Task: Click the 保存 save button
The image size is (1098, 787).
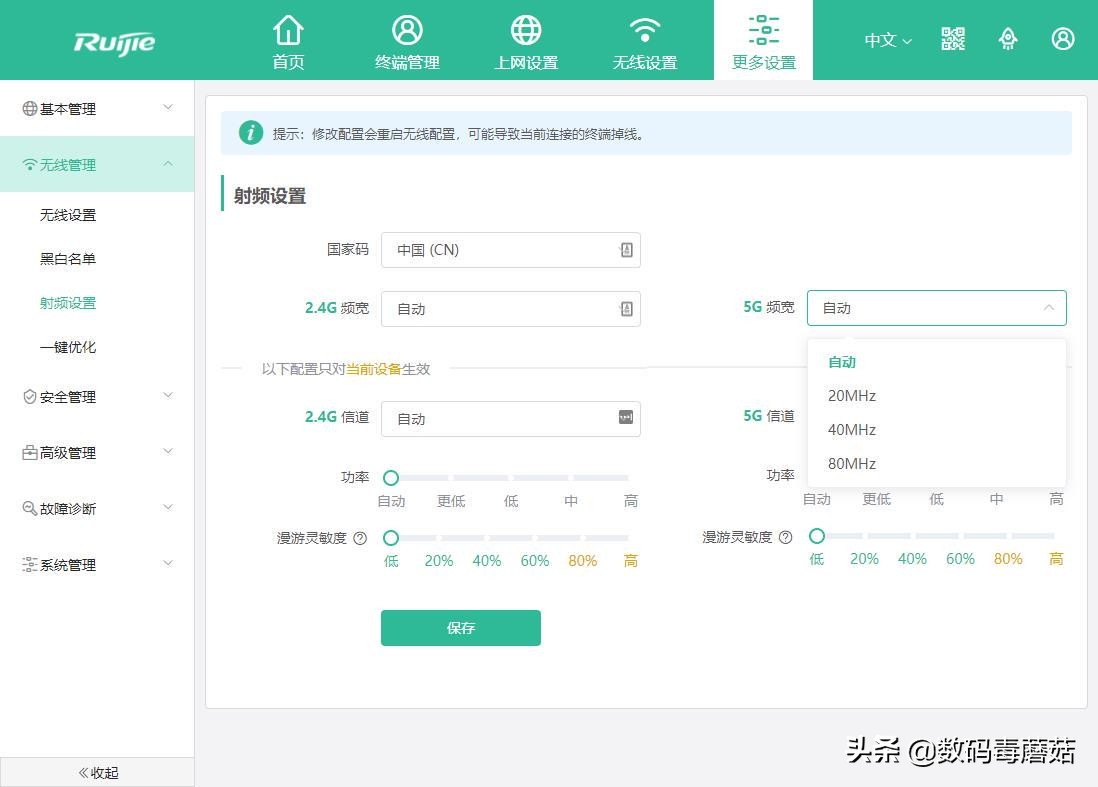Action: coord(460,628)
